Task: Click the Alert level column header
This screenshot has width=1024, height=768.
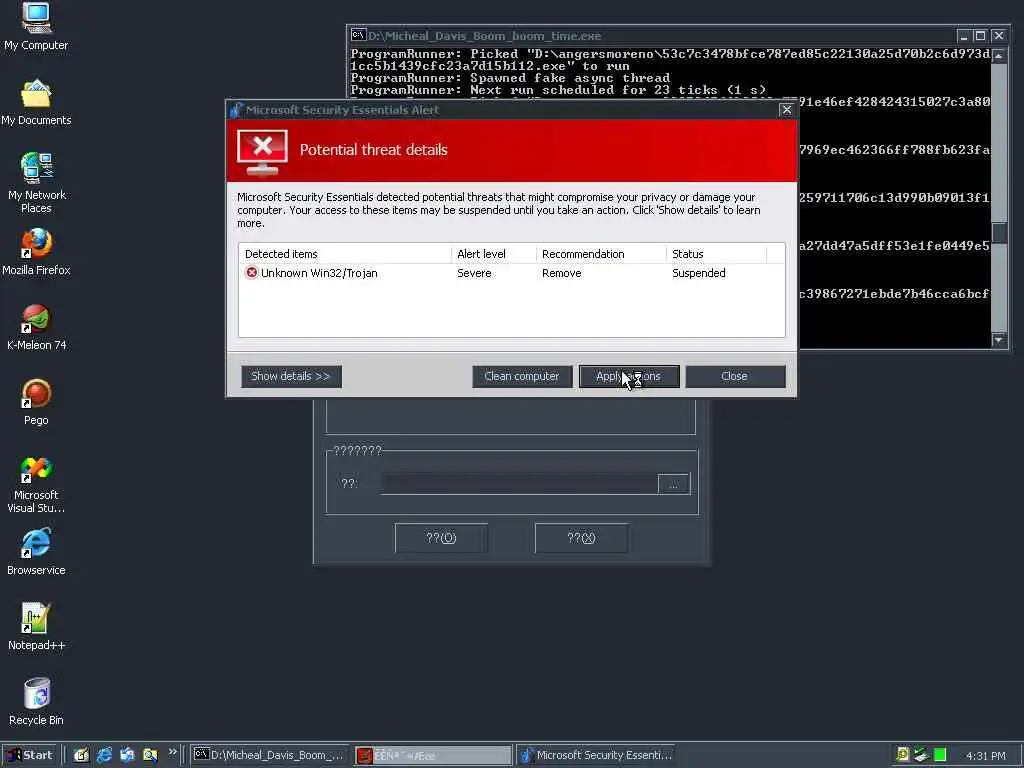Action: [x=494, y=254]
